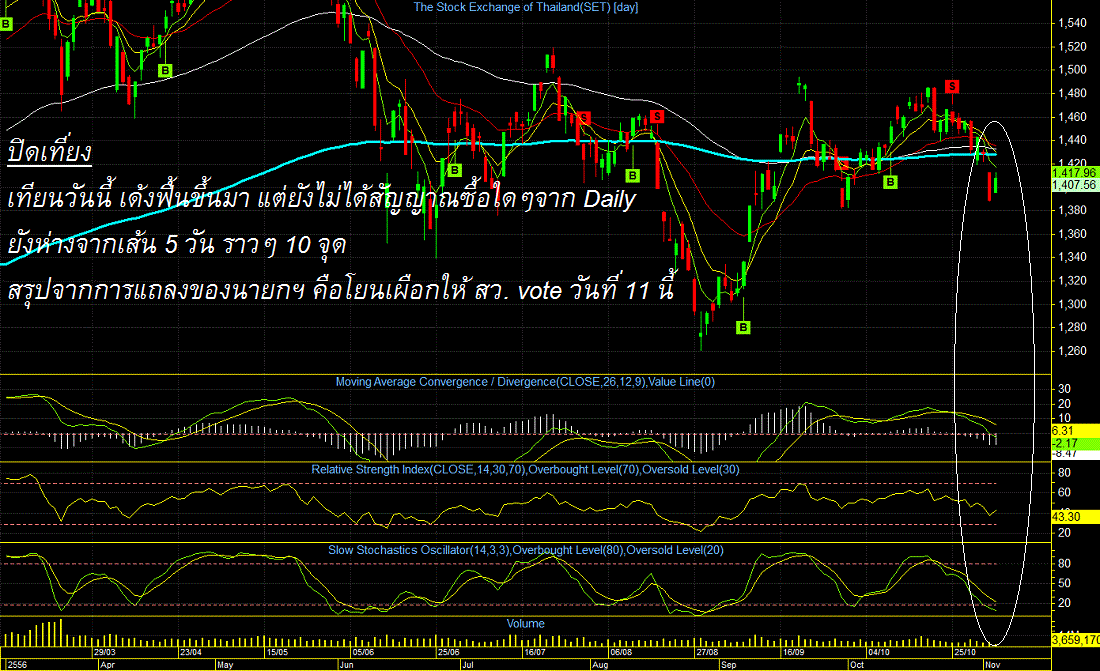Viewport: 1100px width, 671px height.
Task: Select the green B marker near 23/04 in April
Action: (165, 70)
